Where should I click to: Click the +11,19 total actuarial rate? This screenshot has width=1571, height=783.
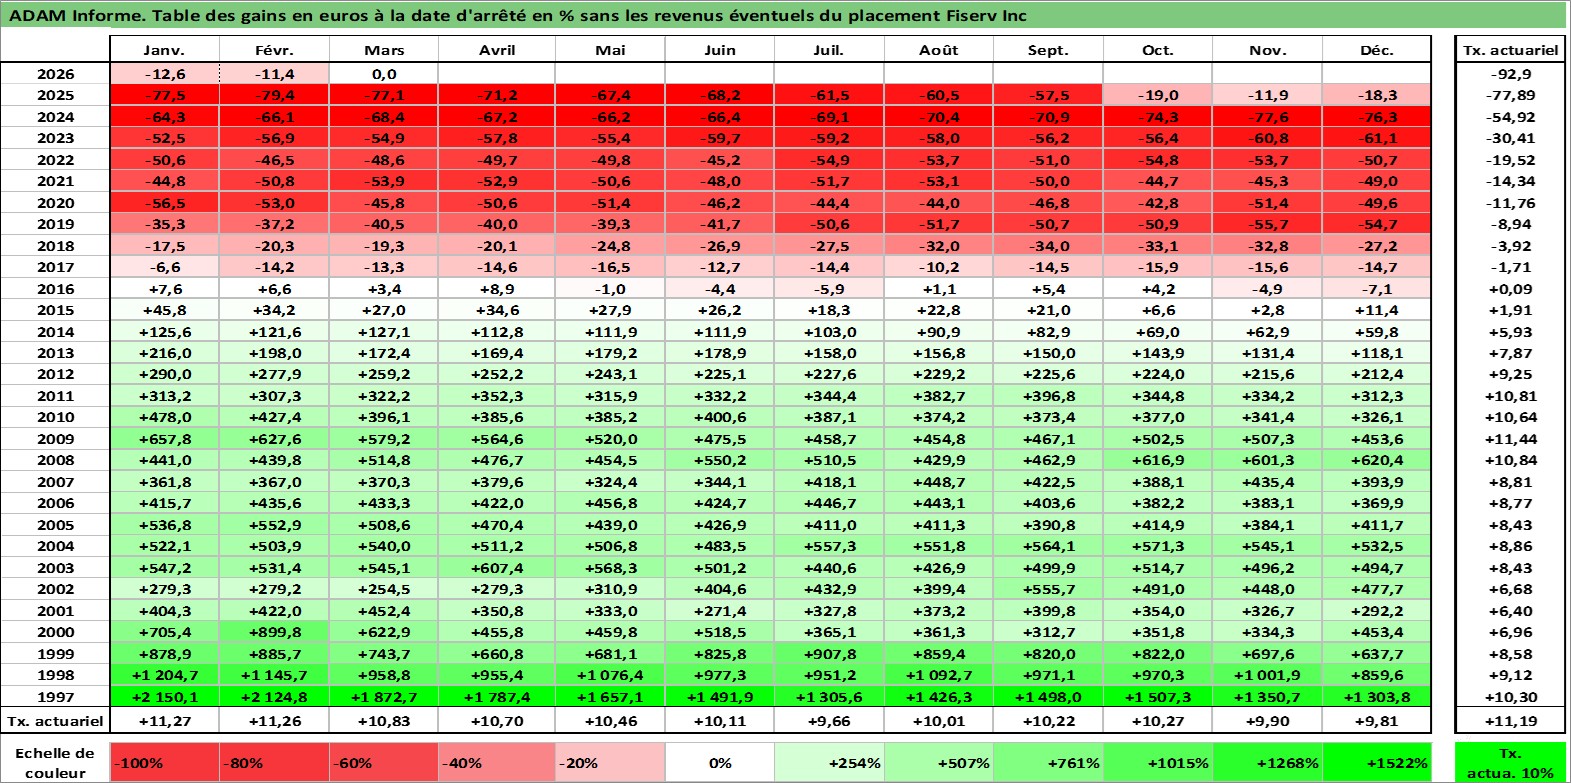coord(1510,720)
